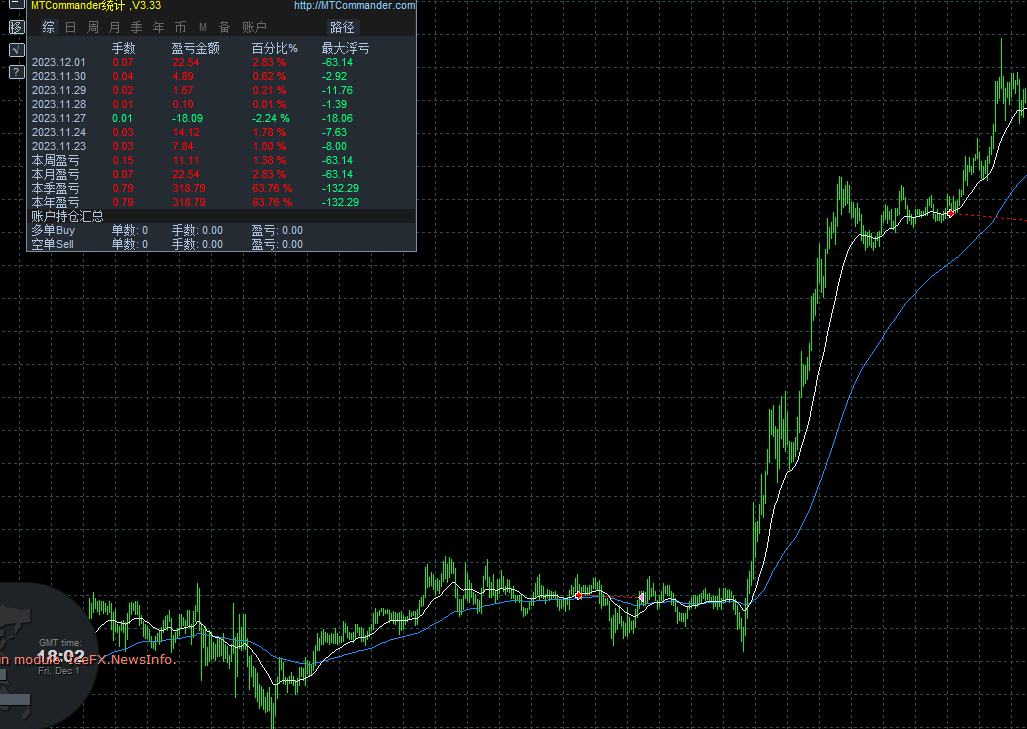Click the weekly profit value 11.11
The width and height of the screenshot is (1027, 729).
(185, 160)
